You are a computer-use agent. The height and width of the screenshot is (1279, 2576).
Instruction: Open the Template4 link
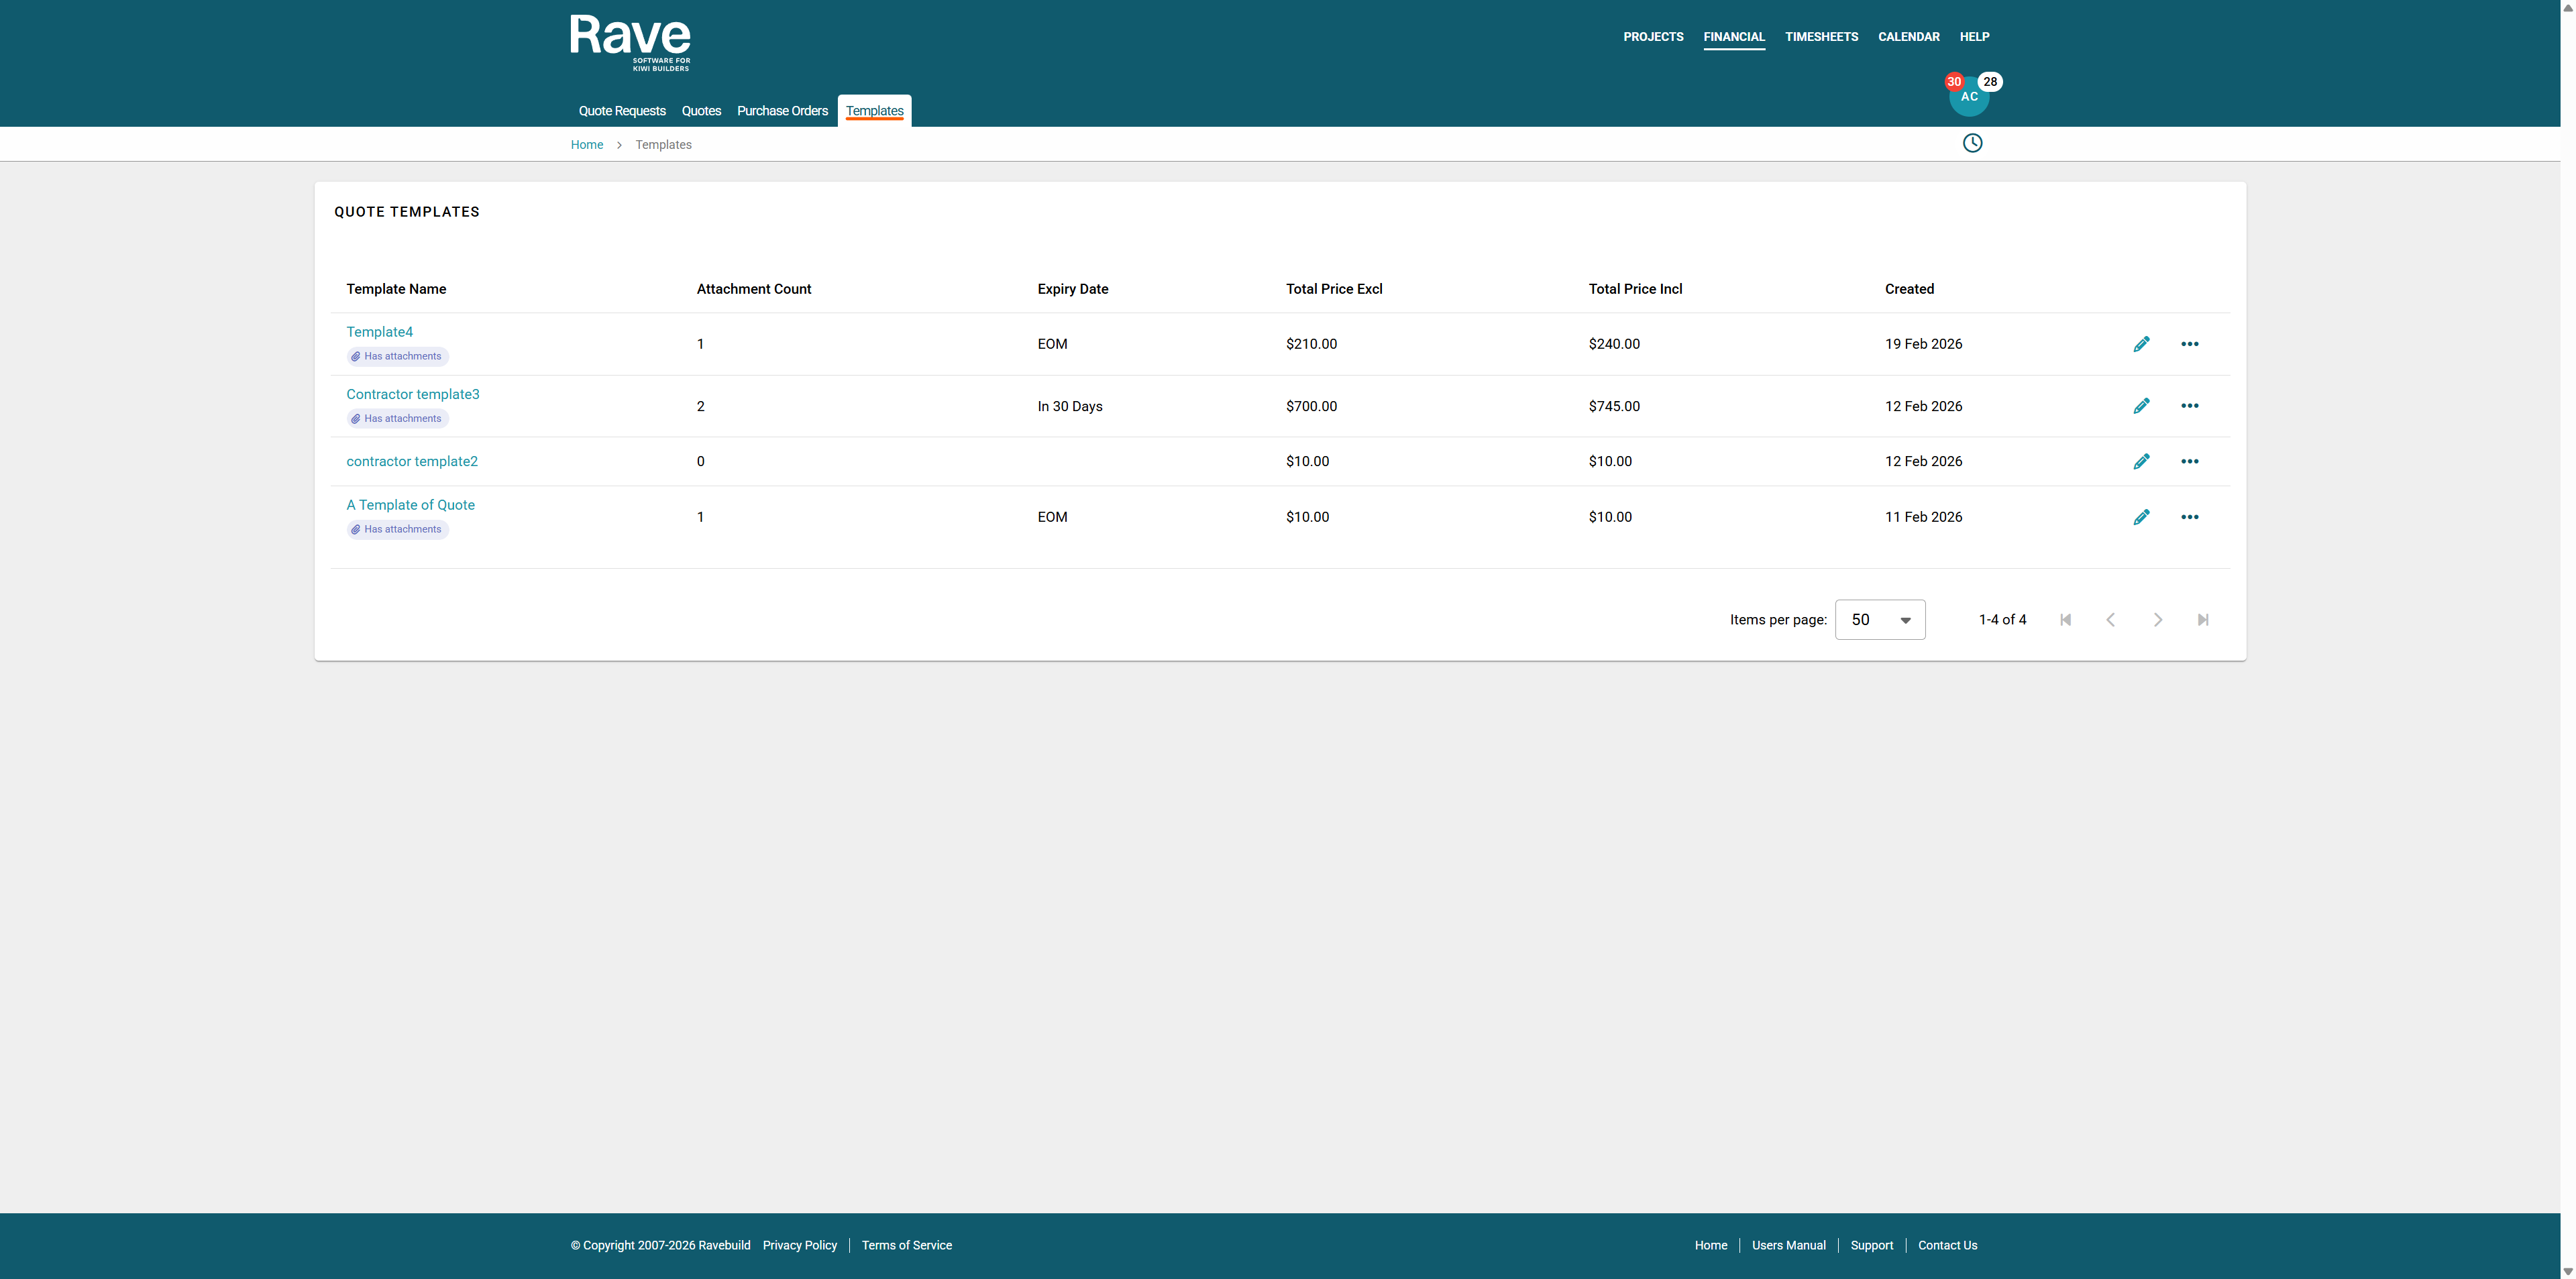click(379, 332)
